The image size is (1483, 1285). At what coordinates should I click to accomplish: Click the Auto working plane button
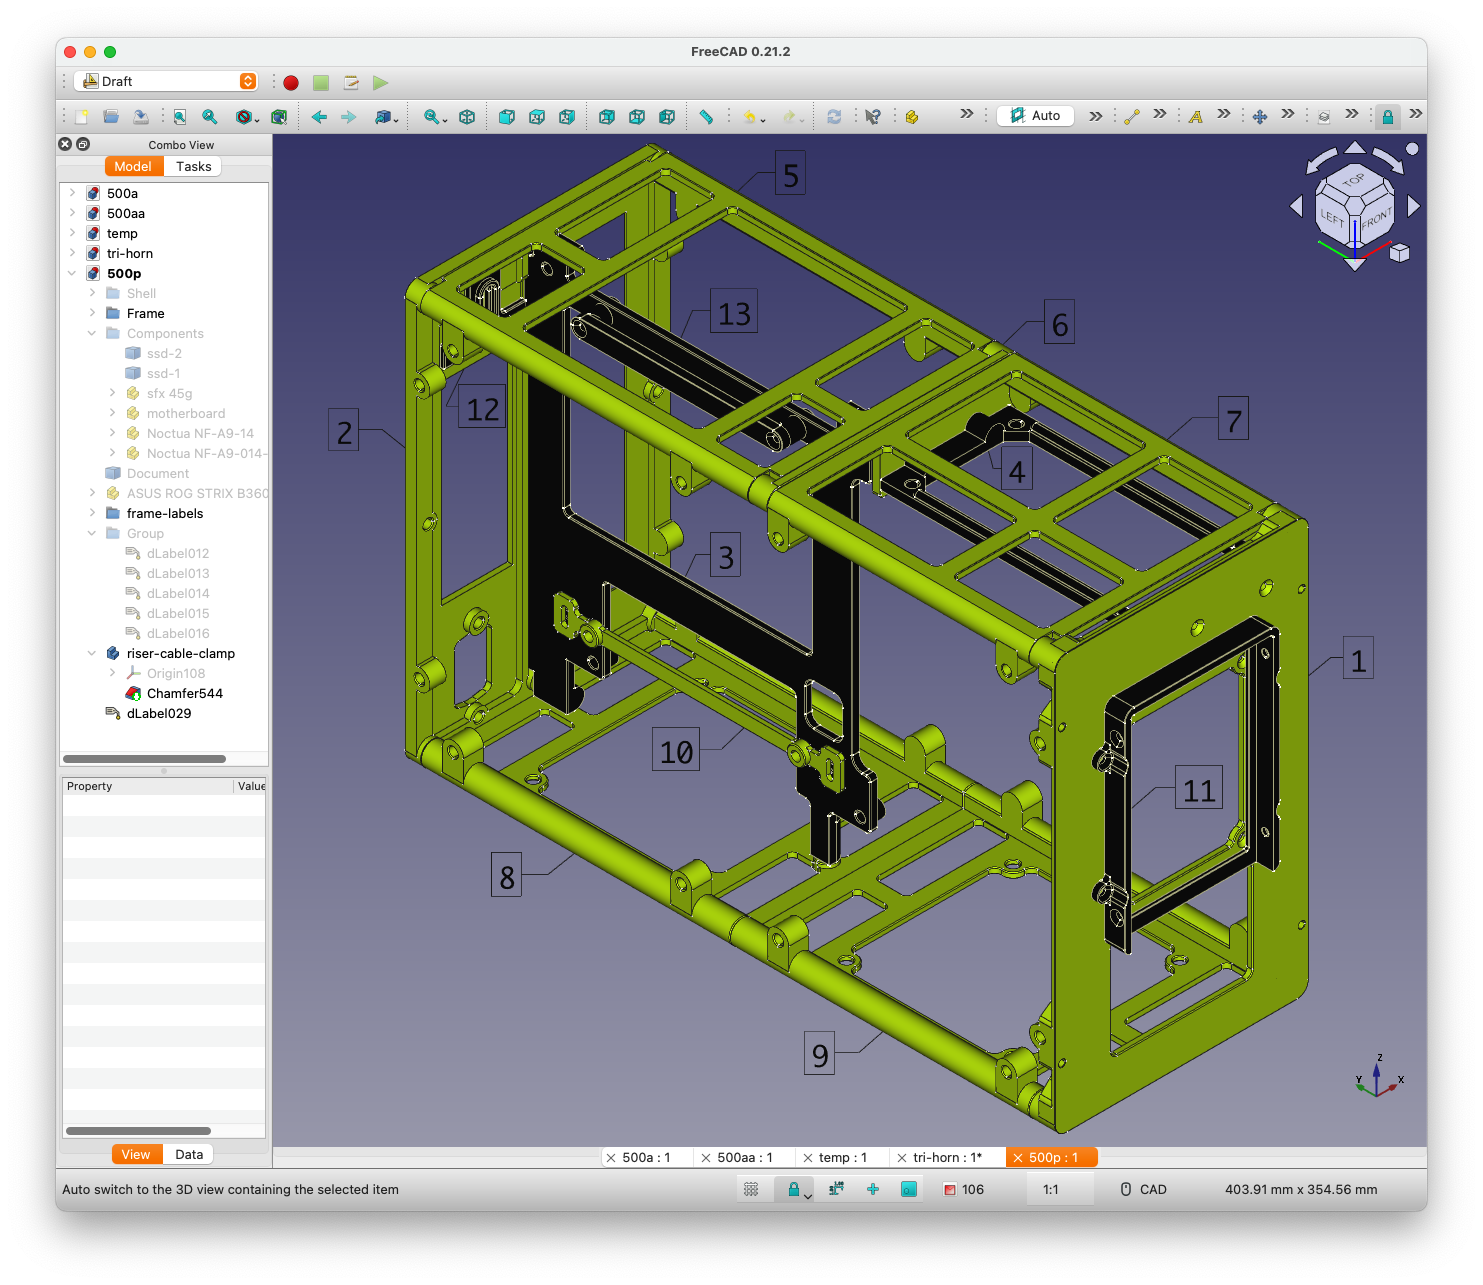pos(1036,116)
